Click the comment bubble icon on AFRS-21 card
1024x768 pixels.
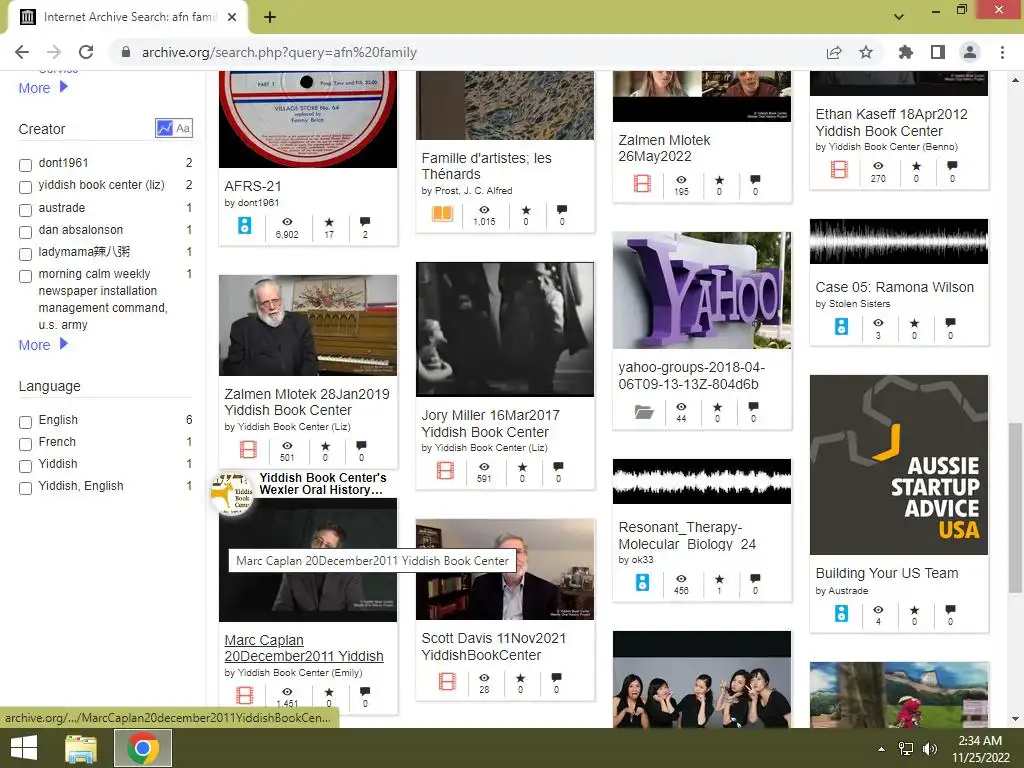point(365,222)
